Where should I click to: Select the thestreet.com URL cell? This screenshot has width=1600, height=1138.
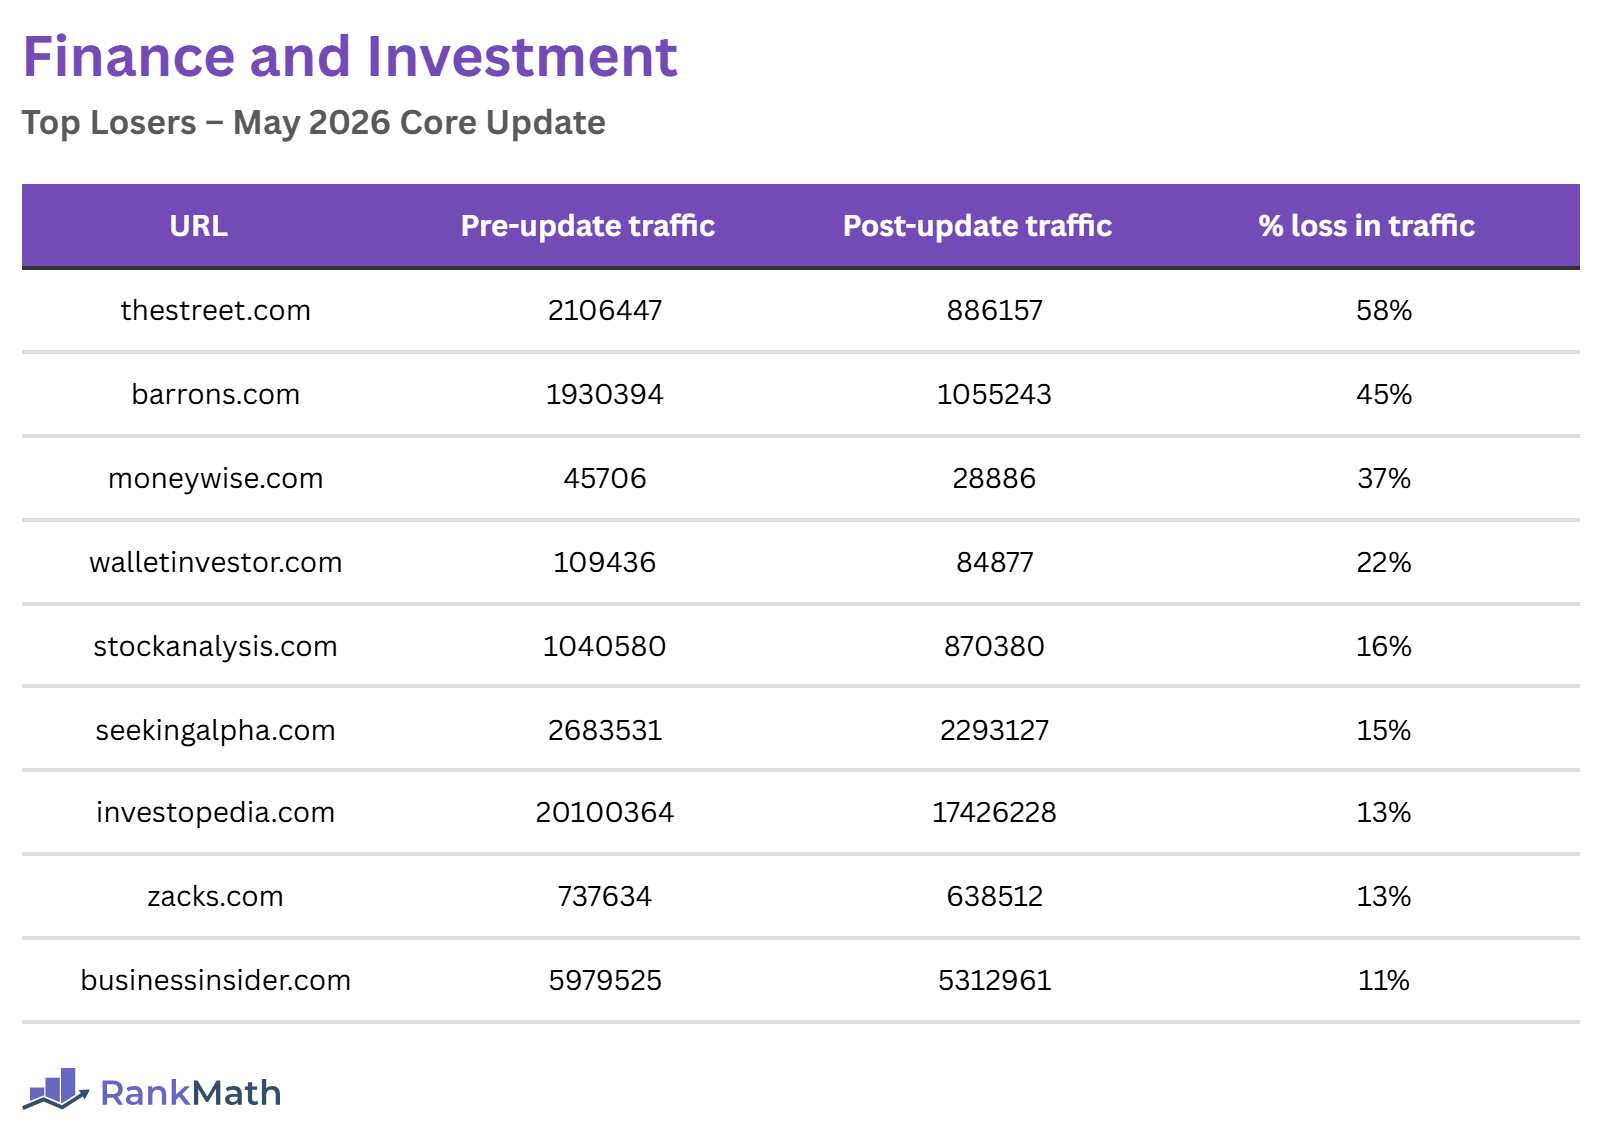(216, 310)
